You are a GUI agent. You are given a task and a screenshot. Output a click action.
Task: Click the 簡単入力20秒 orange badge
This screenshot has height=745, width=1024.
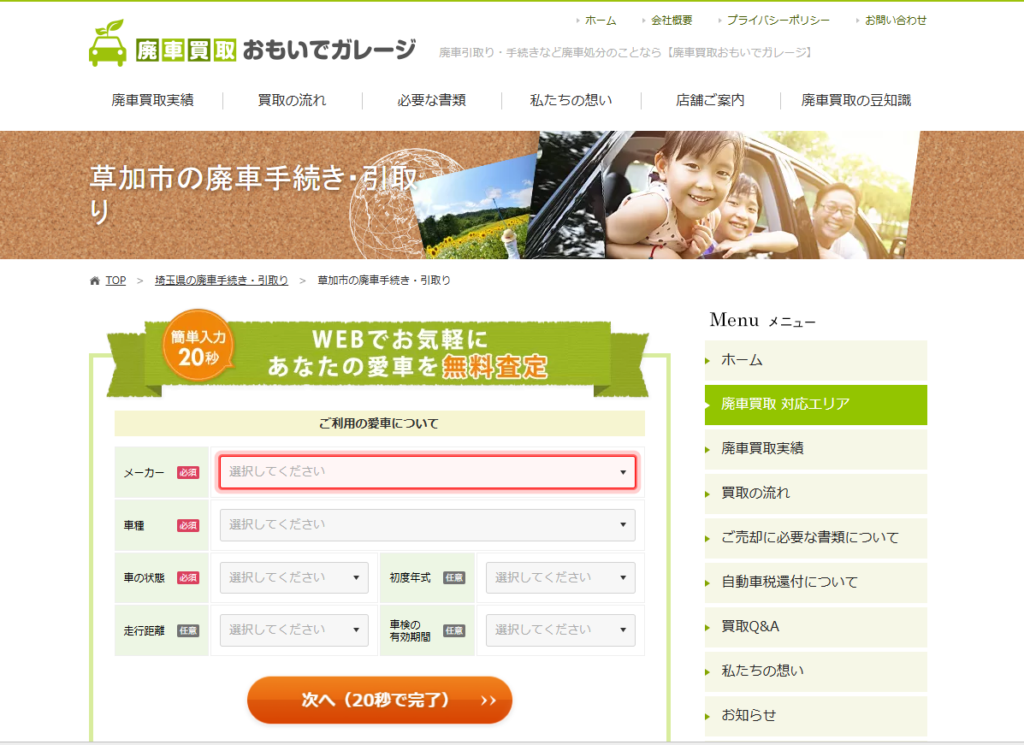pyautogui.click(x=199, y=347)
